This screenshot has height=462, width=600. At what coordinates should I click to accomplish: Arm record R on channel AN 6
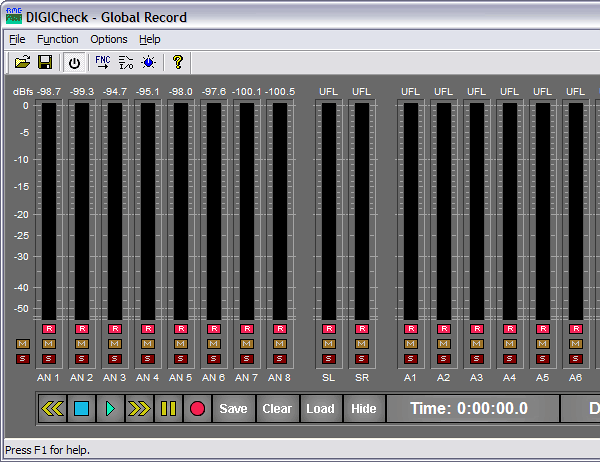pos(214,329)
